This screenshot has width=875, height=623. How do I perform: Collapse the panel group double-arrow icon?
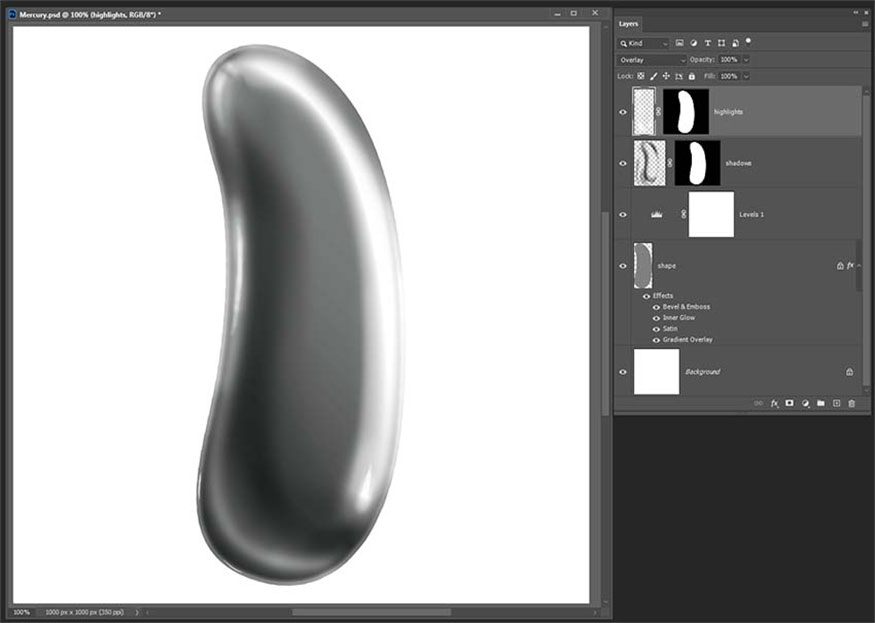click(x=857, y=12)
